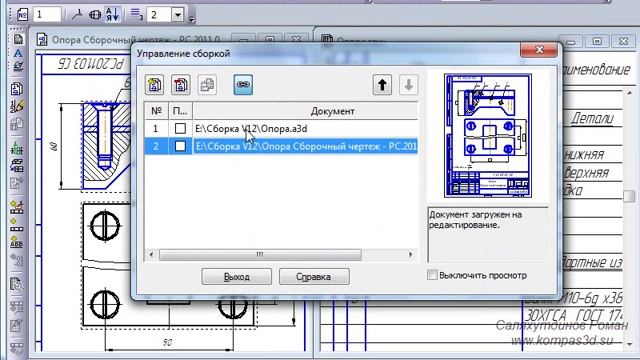Click the Документ column header
The image size is (640, 360).
(305, 111)
